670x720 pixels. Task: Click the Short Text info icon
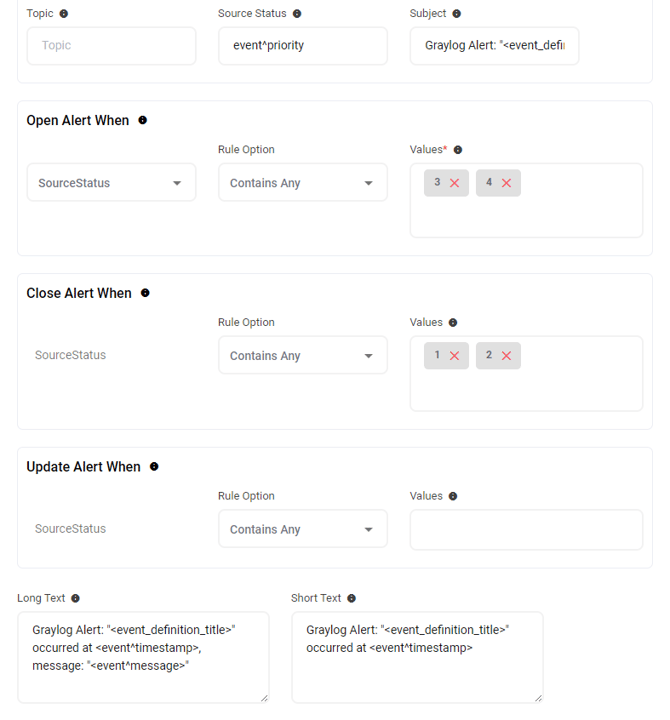point(351,598)
